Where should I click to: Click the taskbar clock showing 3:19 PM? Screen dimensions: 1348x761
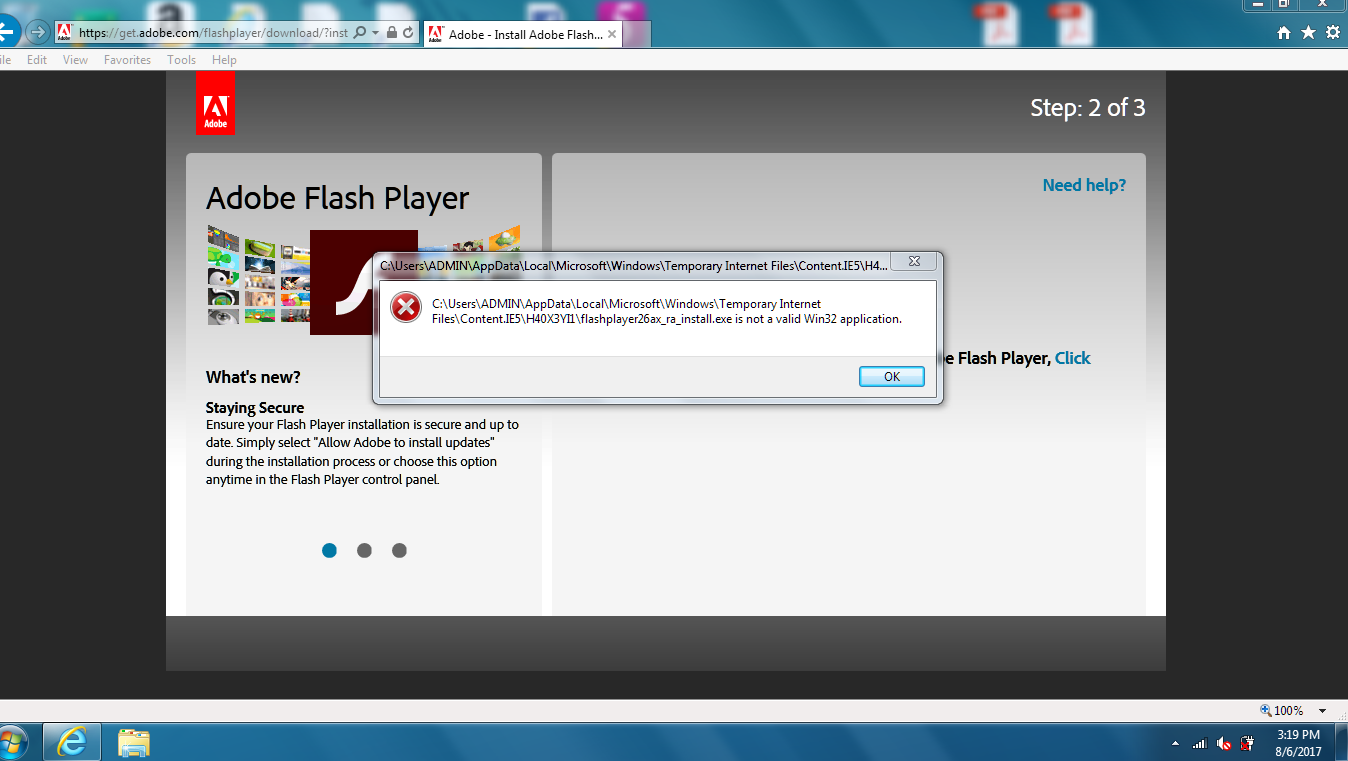(x=1299, y=743)
